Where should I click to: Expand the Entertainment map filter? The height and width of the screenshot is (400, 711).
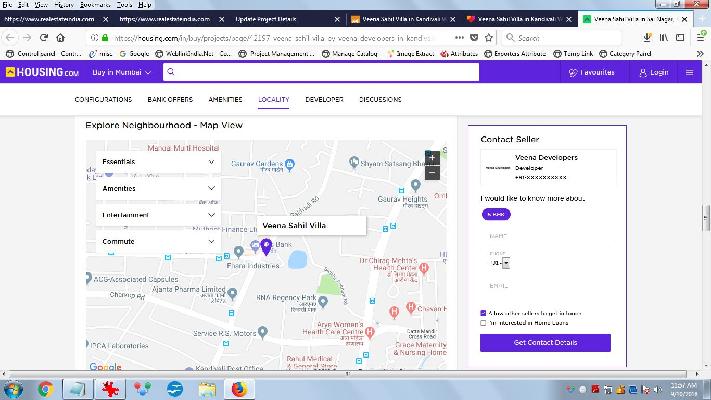[x=158, y=215]
